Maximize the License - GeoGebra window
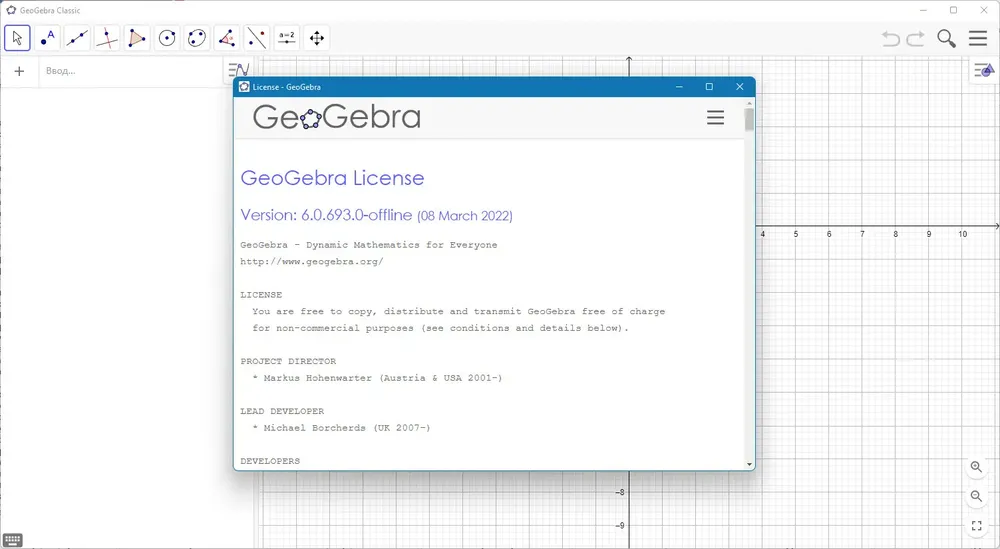The image size is (1000, 549). (x=709, y=87)
